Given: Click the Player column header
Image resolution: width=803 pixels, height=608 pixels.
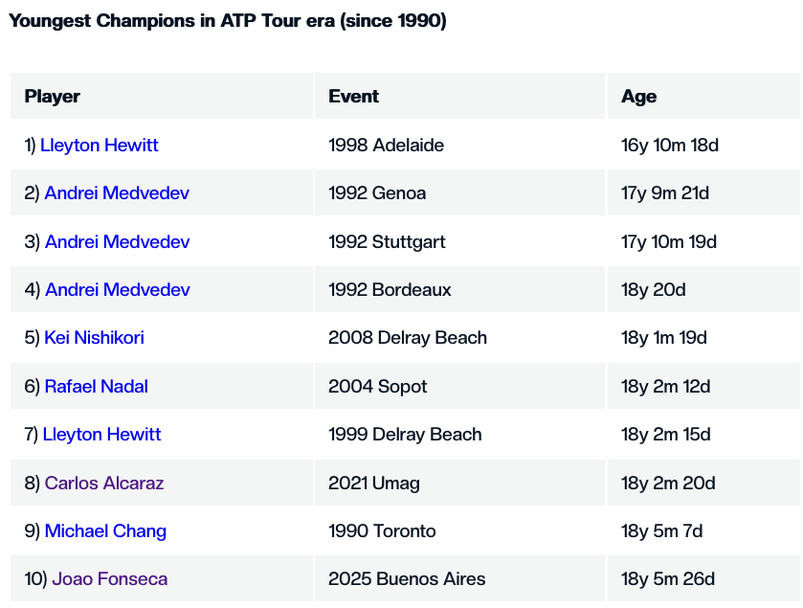Looking at the screenshot, I should click(52, 96).
